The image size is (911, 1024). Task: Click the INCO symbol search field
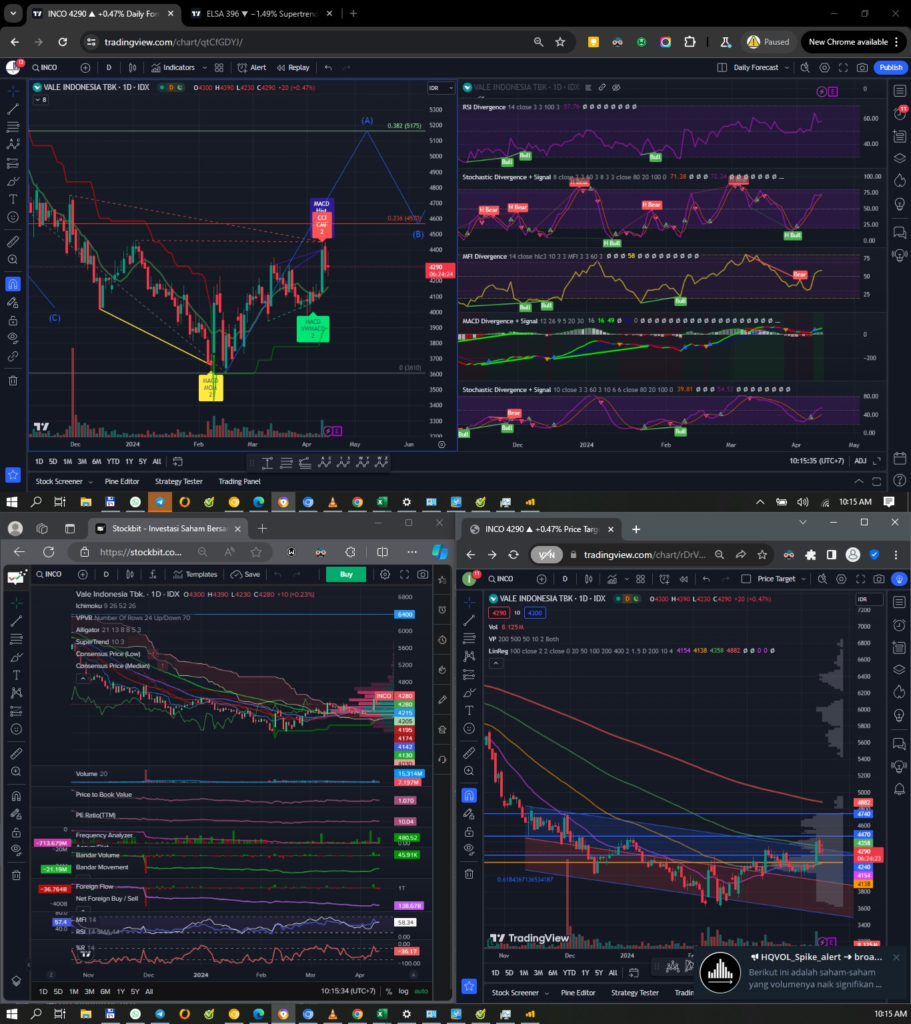(x=47, y=67)
